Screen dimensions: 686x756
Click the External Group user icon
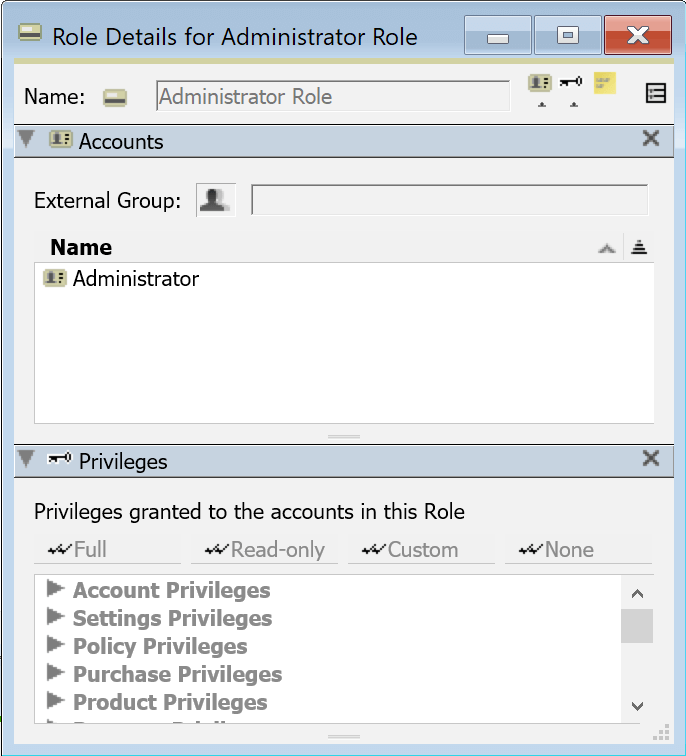[212, 200]
